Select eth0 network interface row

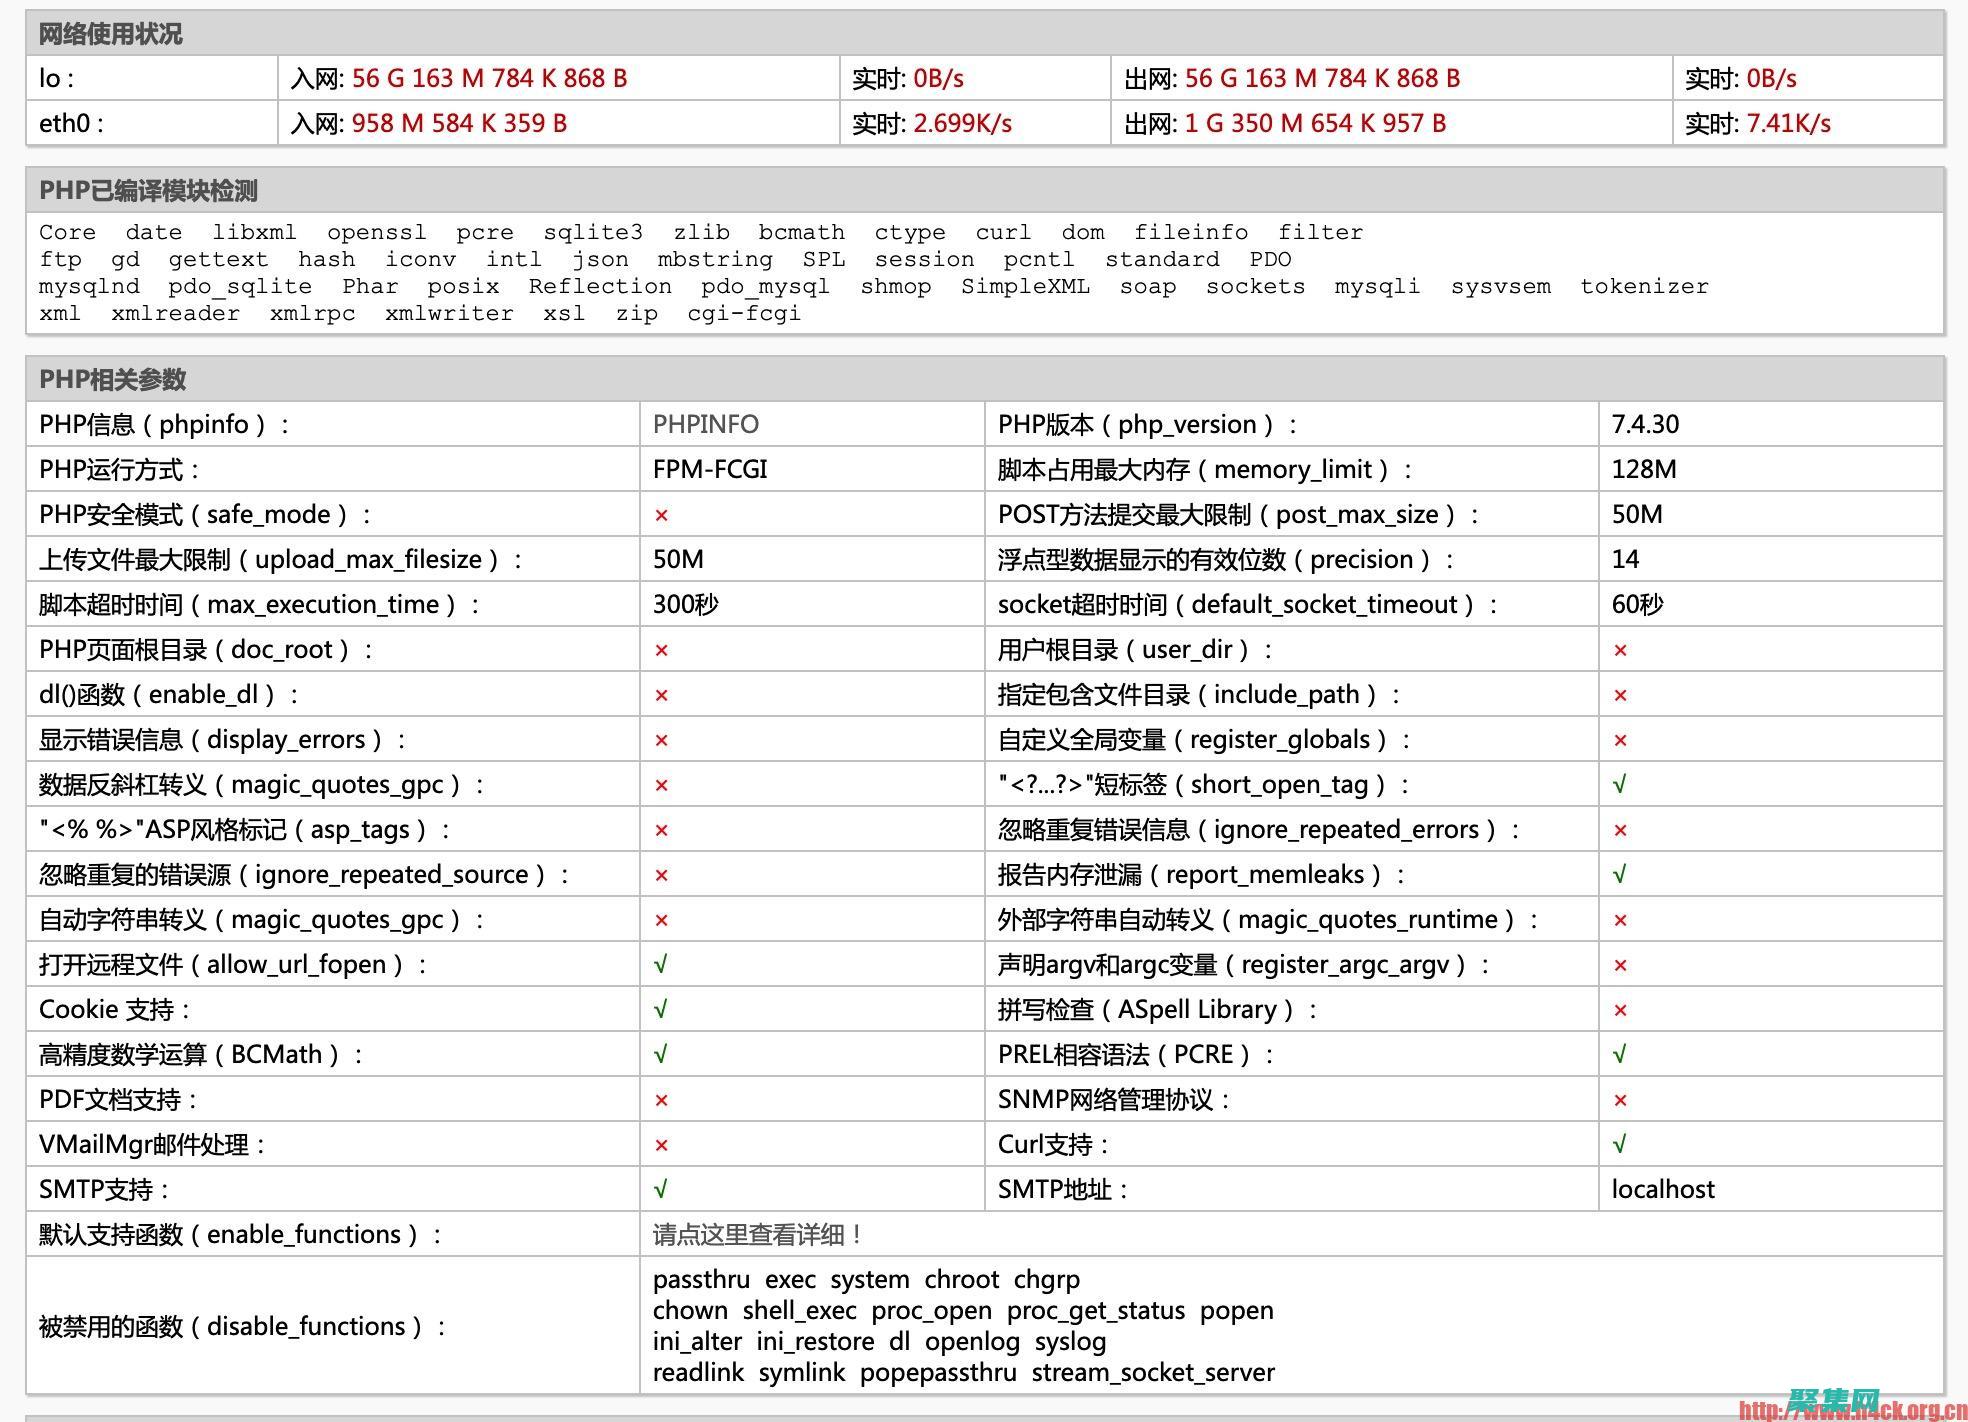point(984,124)
